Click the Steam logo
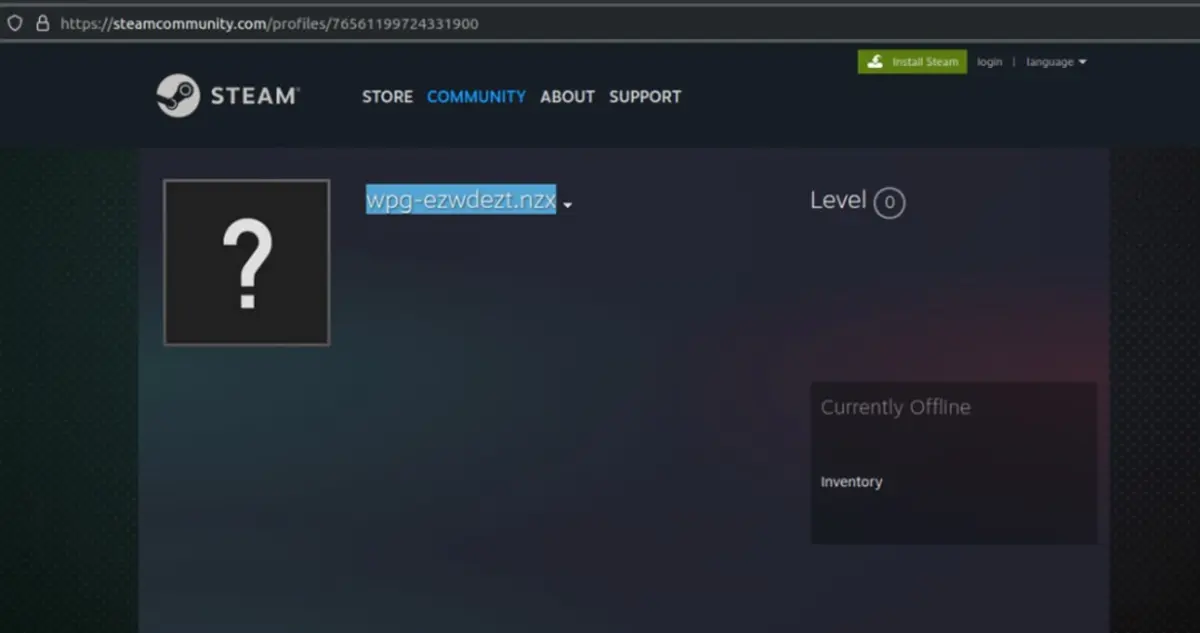 pyautogui.click(x=227, y=96)
